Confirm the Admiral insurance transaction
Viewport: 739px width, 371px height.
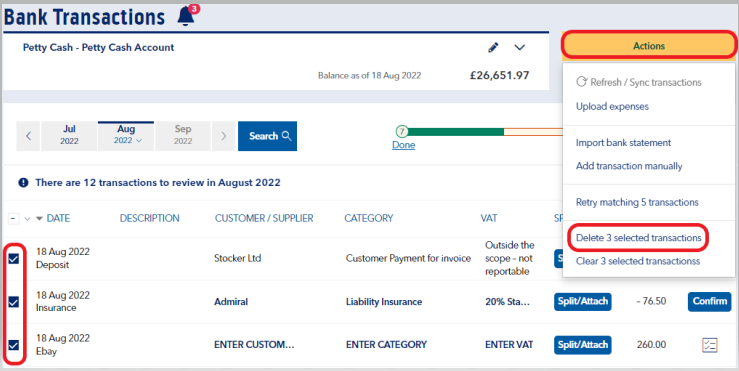click(709, 302)
